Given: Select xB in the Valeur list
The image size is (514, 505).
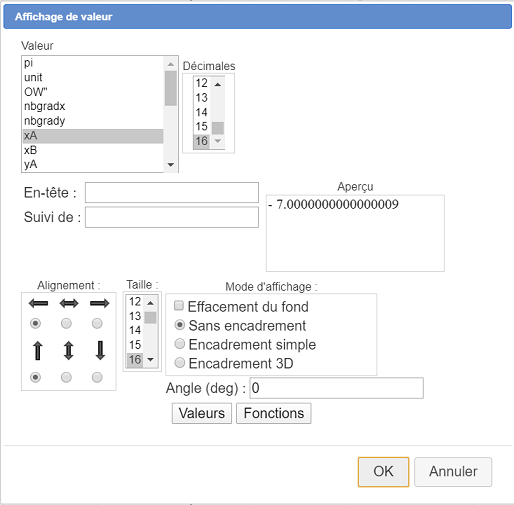Looking at the screenshot, I should tap(93, 150).
